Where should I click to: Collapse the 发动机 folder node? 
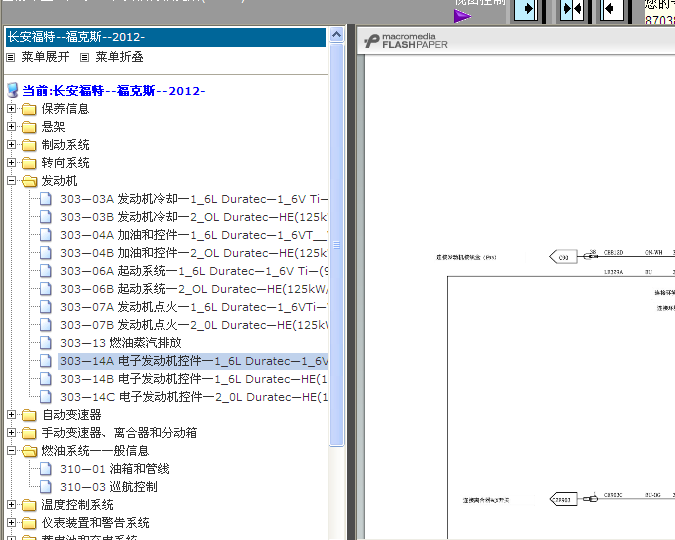(12, 181)
